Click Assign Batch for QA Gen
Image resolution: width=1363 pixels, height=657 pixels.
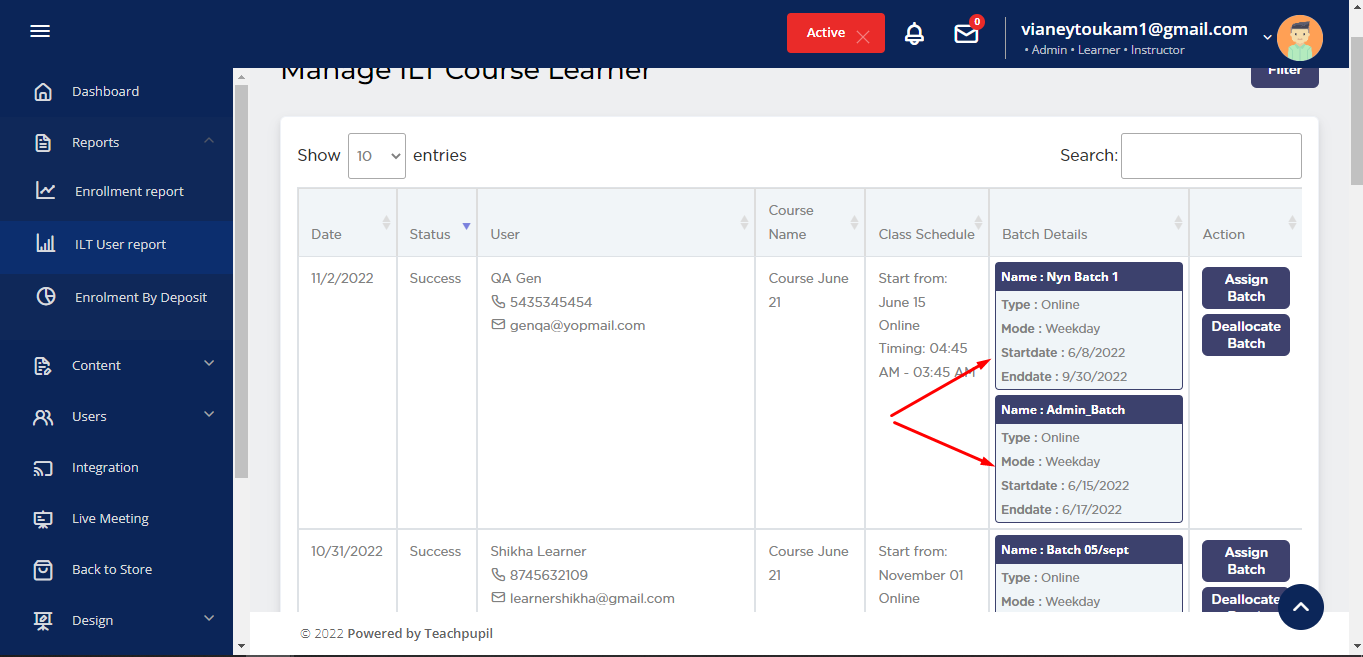pos(1245,288)
